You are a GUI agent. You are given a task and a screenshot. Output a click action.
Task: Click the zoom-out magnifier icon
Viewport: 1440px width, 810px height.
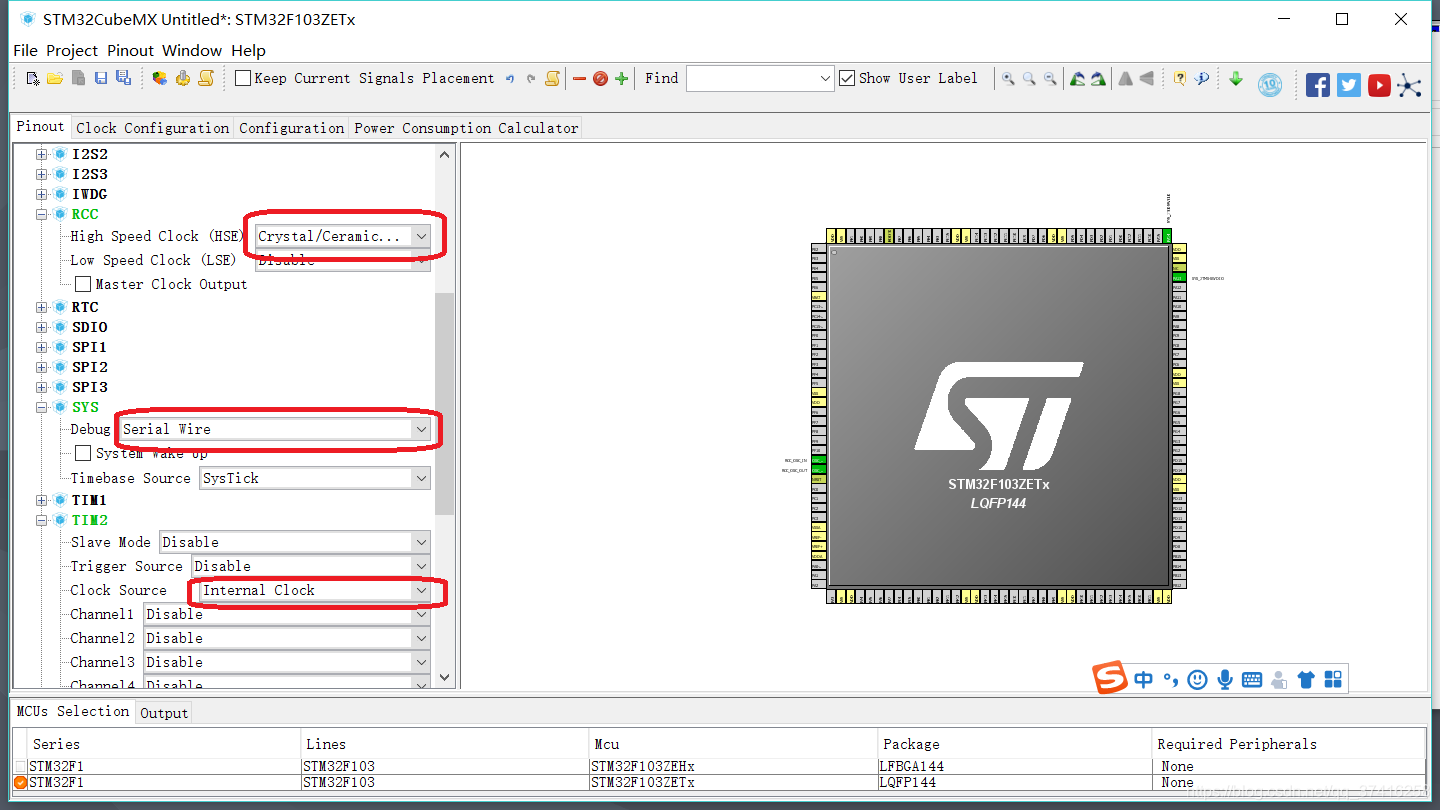click(1050, 78)
